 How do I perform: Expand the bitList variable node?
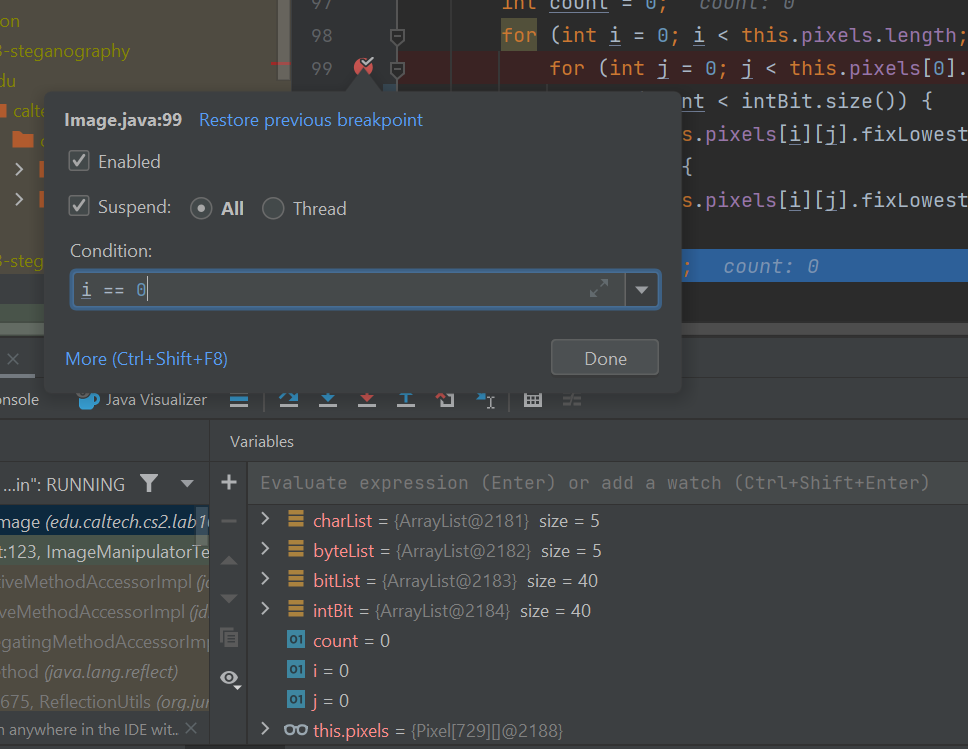(265, 579)
